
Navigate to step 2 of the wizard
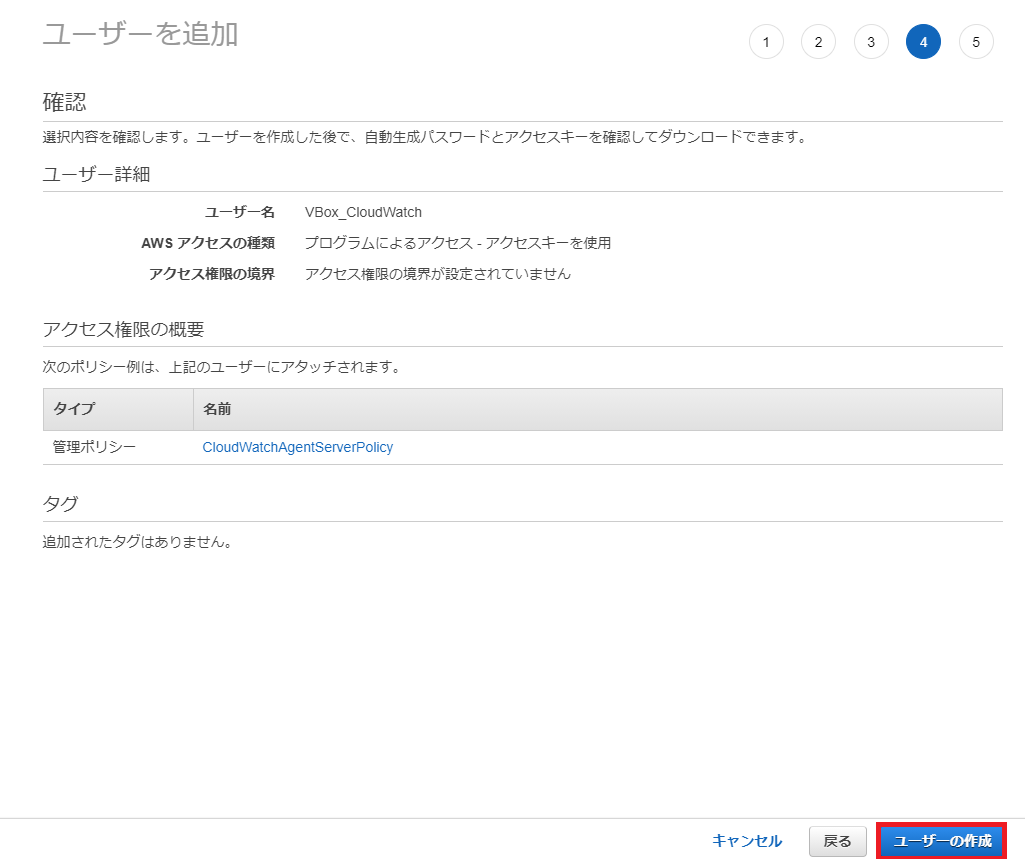click(818, 42)
